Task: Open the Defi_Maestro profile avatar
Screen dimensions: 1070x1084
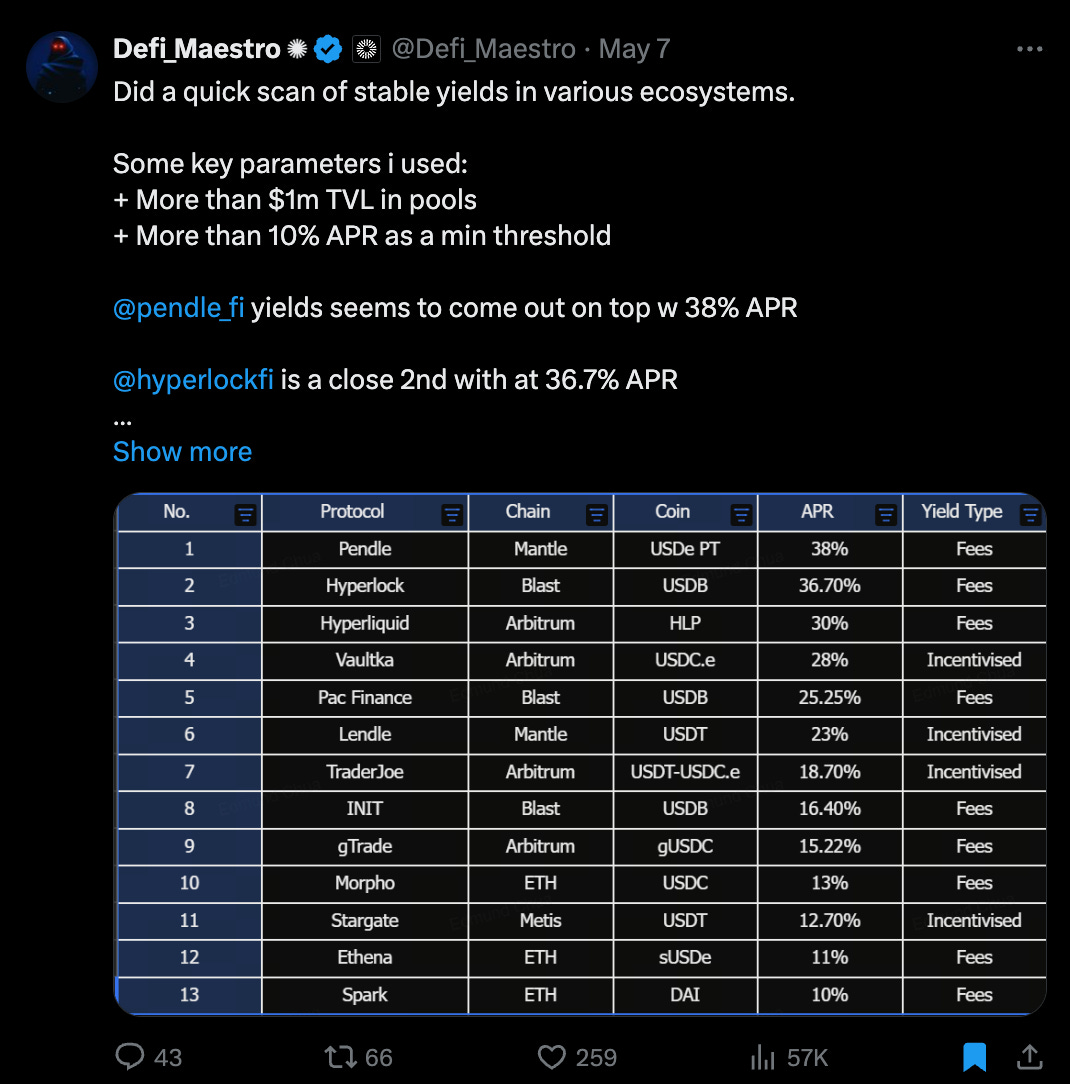Action: (x=62, y=67)
